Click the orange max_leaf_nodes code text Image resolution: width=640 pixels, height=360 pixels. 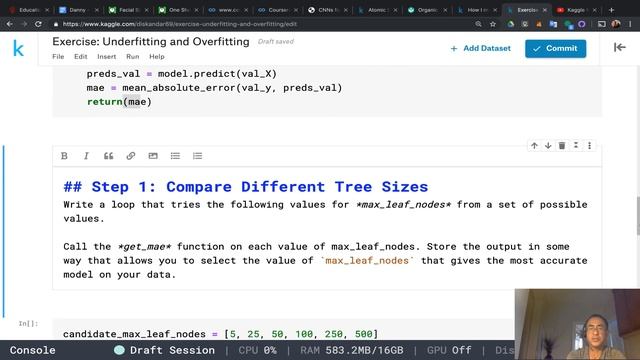point(367,260)
